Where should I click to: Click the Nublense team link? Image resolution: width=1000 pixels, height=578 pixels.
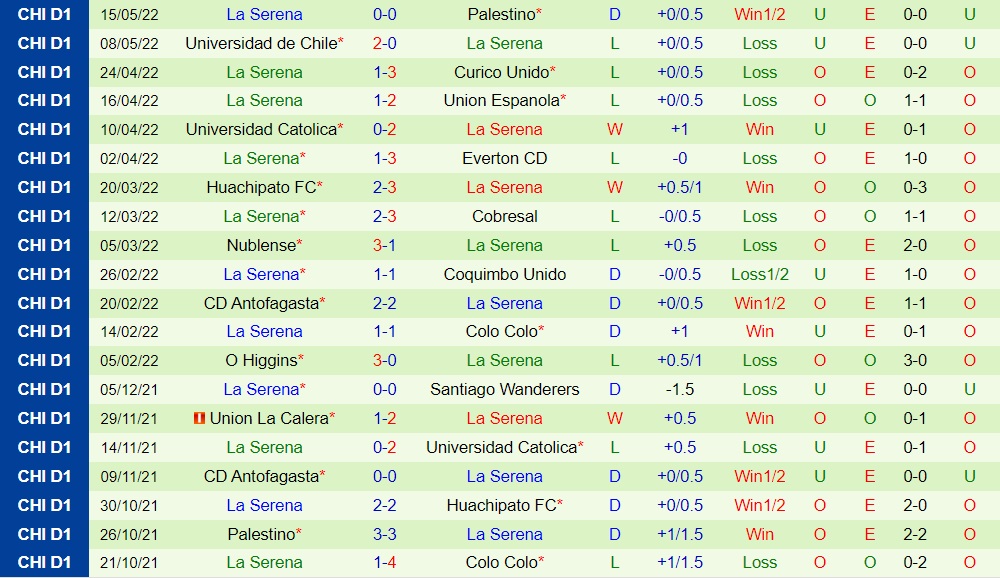[261, 245]
